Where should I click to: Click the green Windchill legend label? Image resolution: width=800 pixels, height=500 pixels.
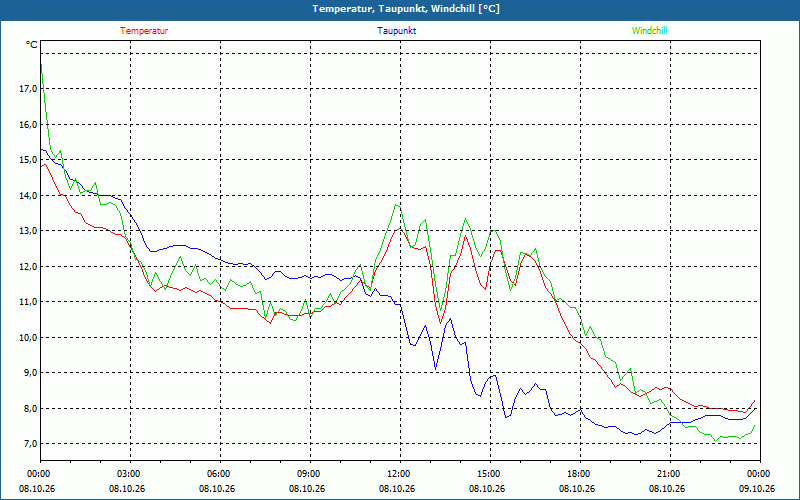649,31
